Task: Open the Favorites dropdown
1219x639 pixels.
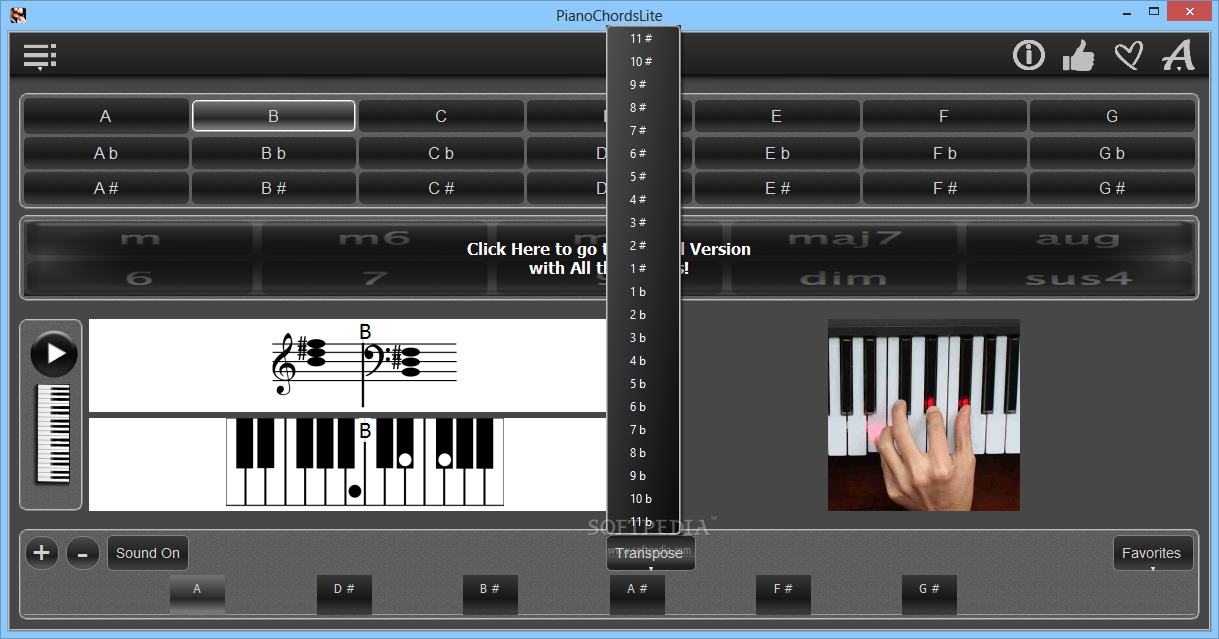Action: [x=1152, y=553]
